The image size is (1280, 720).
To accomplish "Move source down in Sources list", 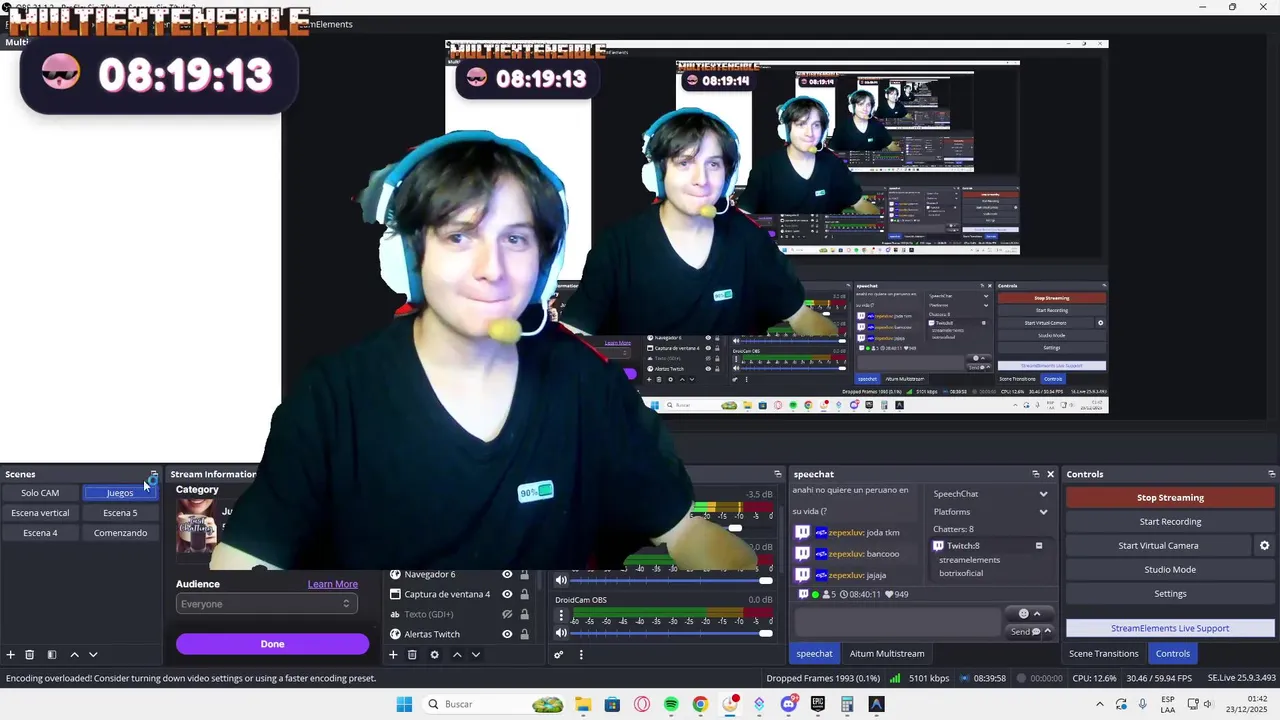I will point(476,655).
